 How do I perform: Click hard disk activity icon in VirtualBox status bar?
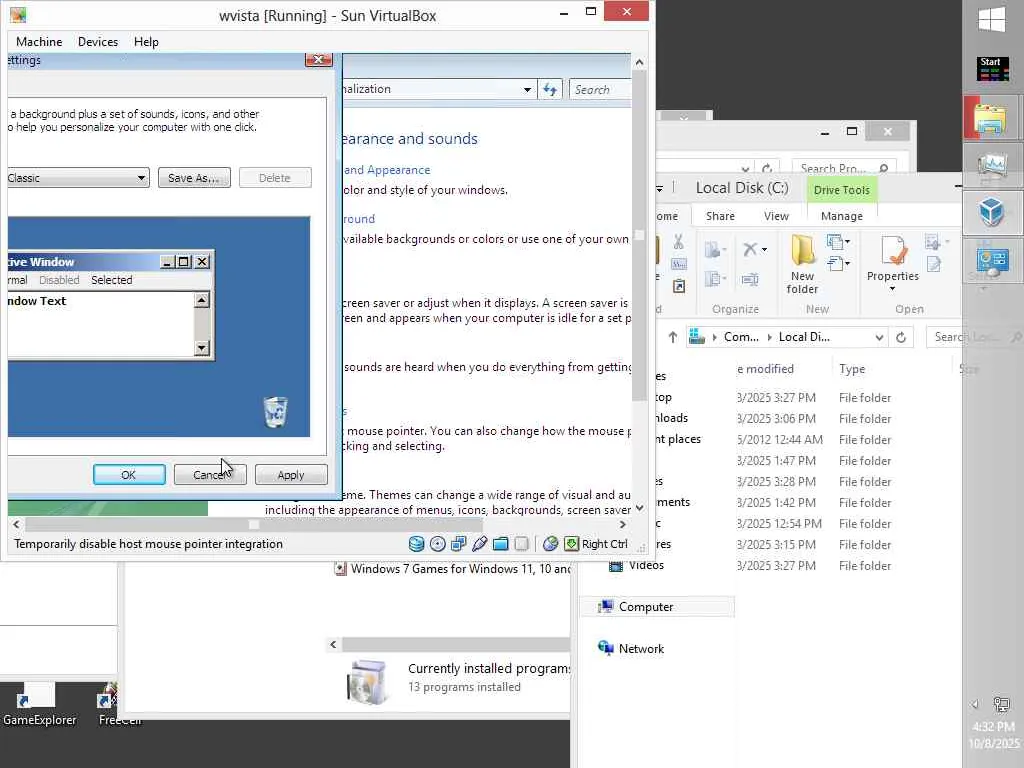[416, 543]
